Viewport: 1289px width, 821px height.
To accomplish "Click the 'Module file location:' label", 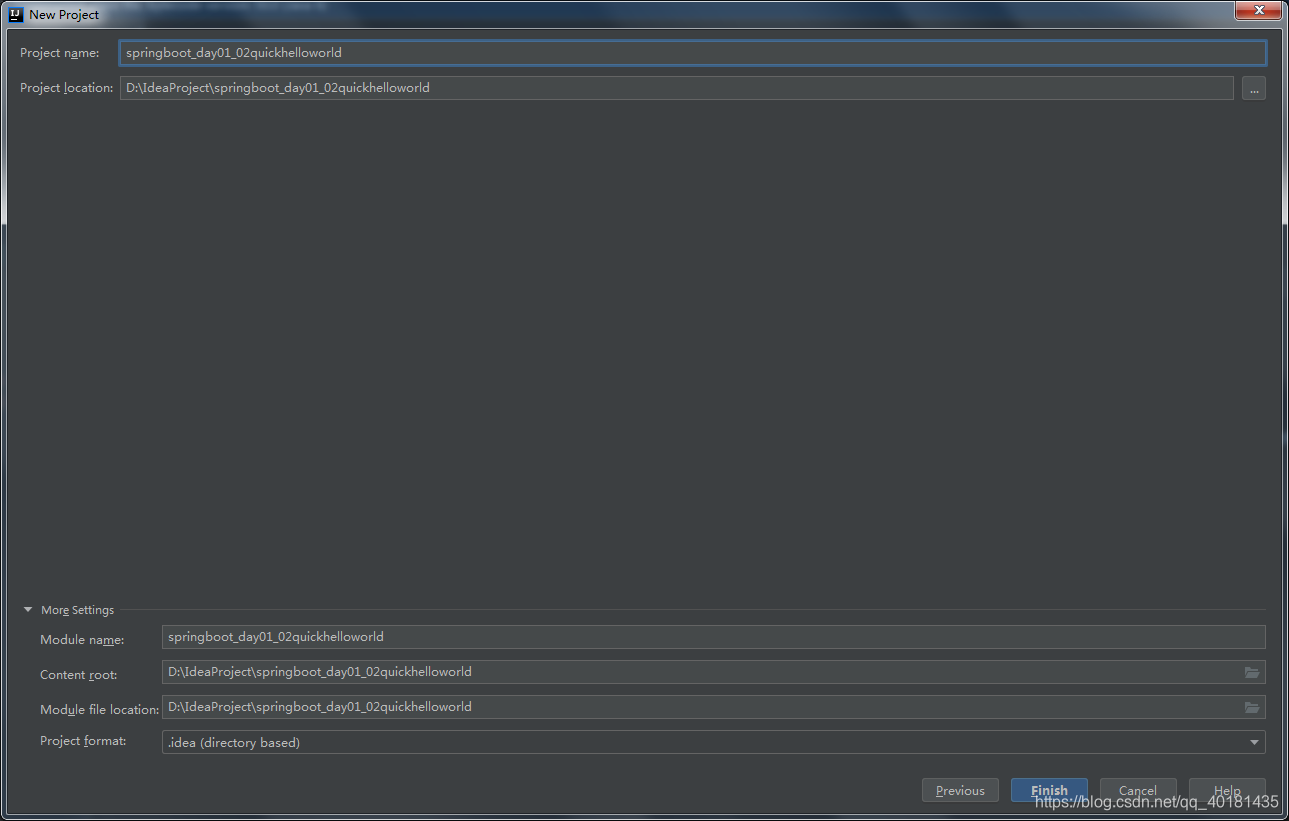I will click(100, 710).
